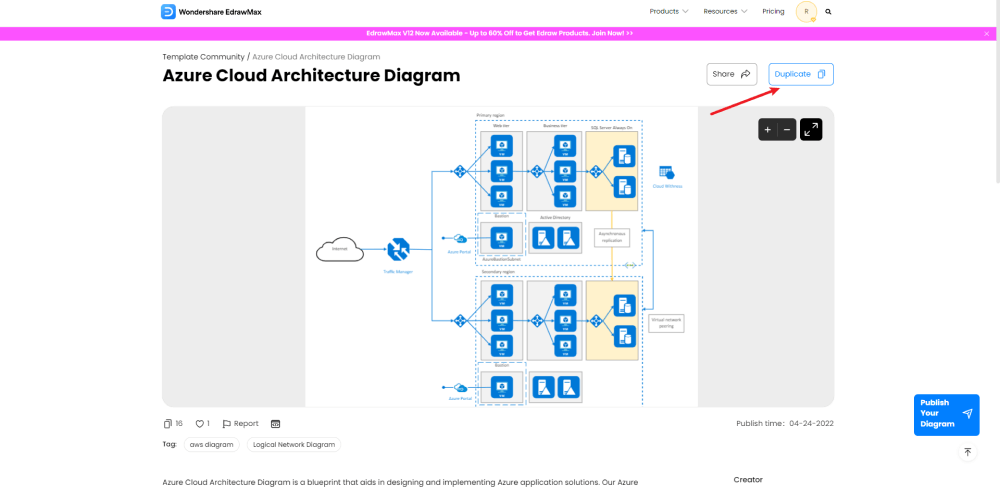
Task: Click the Azure architecture diagram preview
Action: 501,257
